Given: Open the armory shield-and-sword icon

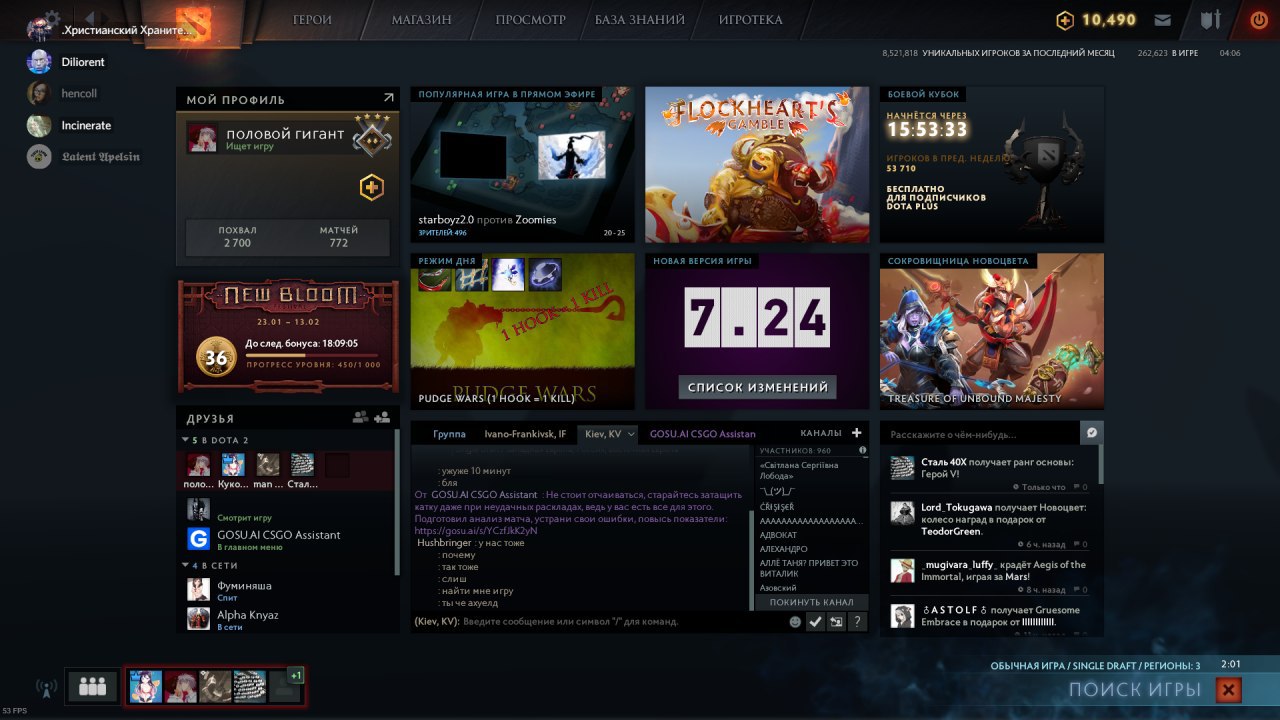Looking at the screenshot, I should 1210,20.
